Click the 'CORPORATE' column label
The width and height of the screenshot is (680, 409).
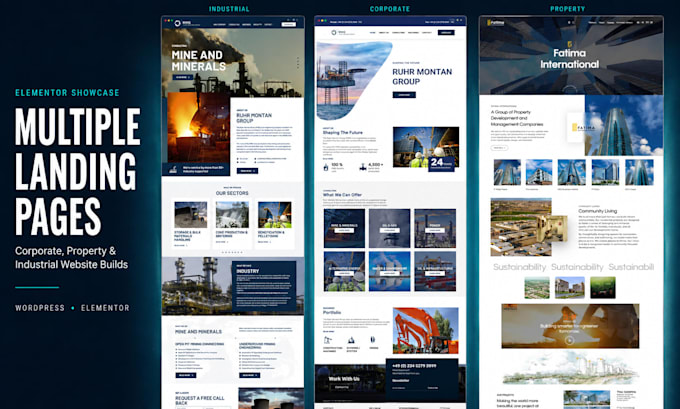pyautogui.click(x=389, y=9)
